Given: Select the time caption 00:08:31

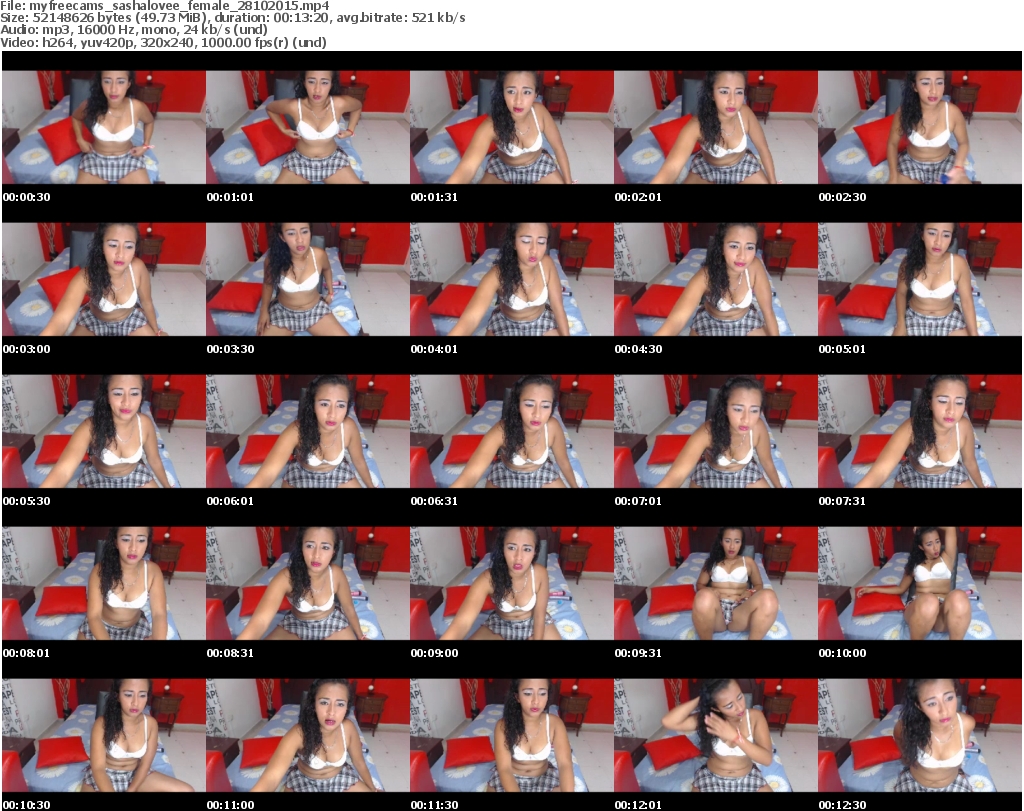Looking at the screenshot, I should [230, 653].
